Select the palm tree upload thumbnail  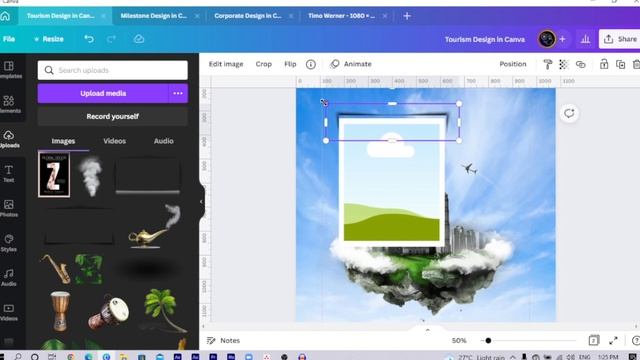pyautogui.click(x=164, y=310)
